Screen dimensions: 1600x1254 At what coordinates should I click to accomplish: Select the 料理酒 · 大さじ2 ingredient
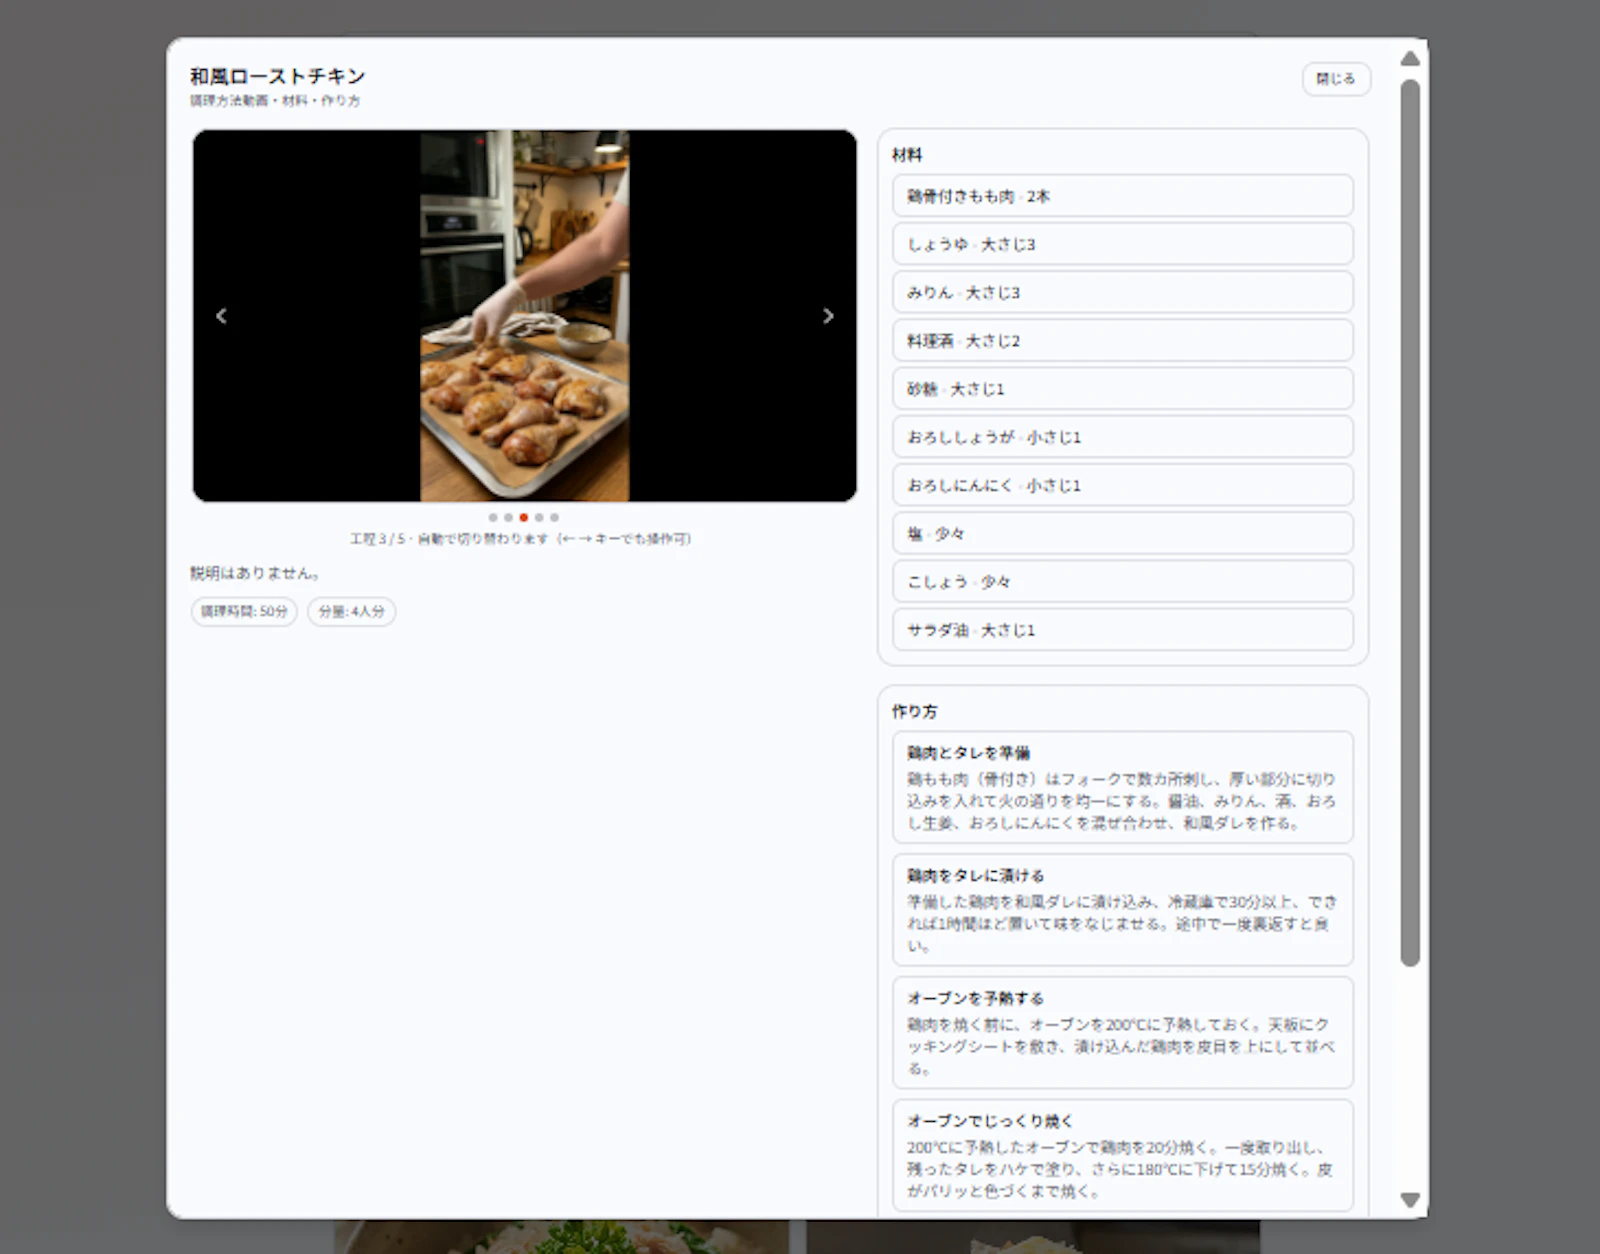tap(1123, 340)
